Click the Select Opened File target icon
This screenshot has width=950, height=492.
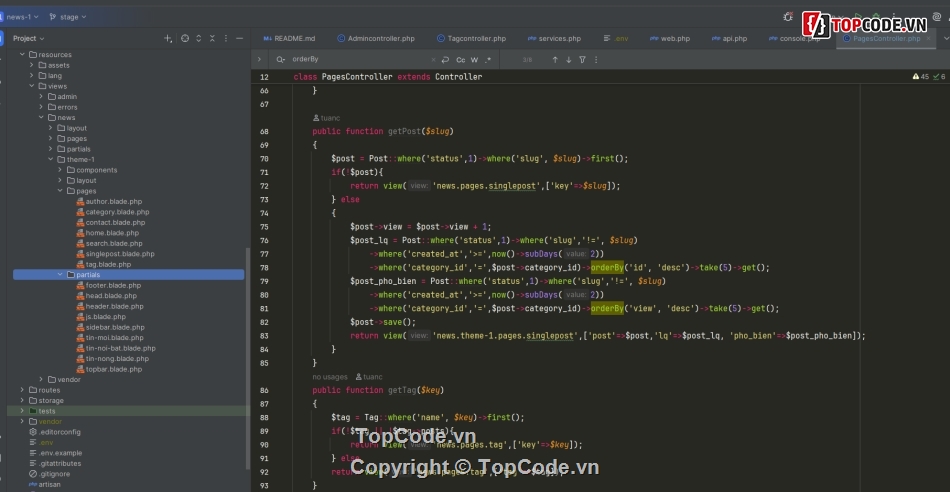tap(185, 38)
